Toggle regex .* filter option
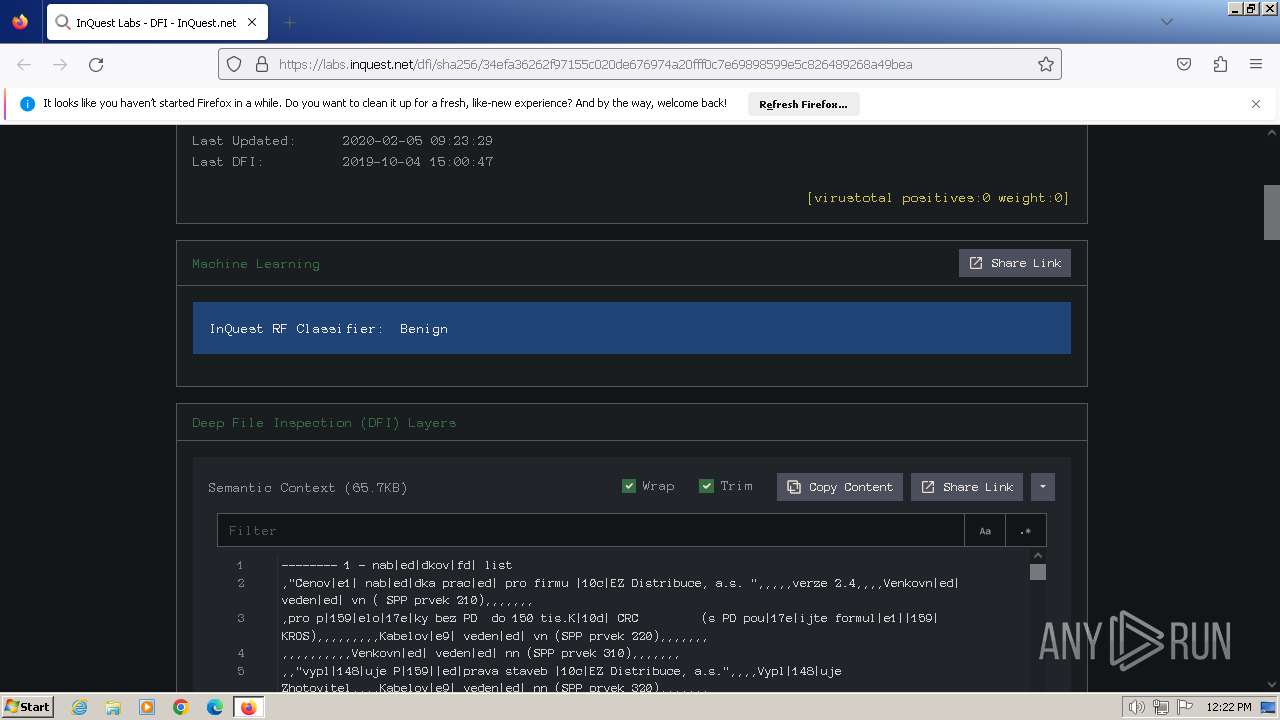 pyautogui.click(x=1026, y=531)
